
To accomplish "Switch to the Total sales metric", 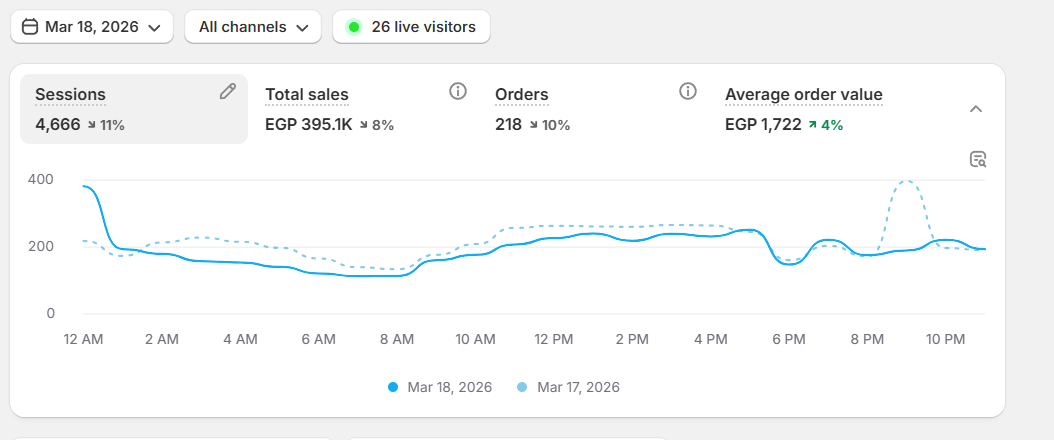I will 307,95.
